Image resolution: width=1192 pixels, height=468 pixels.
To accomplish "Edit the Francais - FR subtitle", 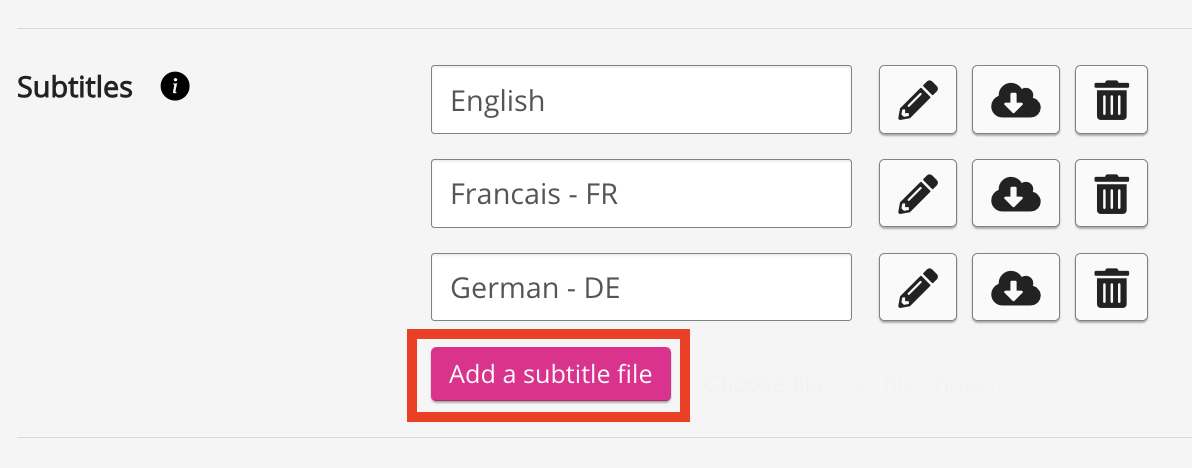I will [x=917, y=193].
